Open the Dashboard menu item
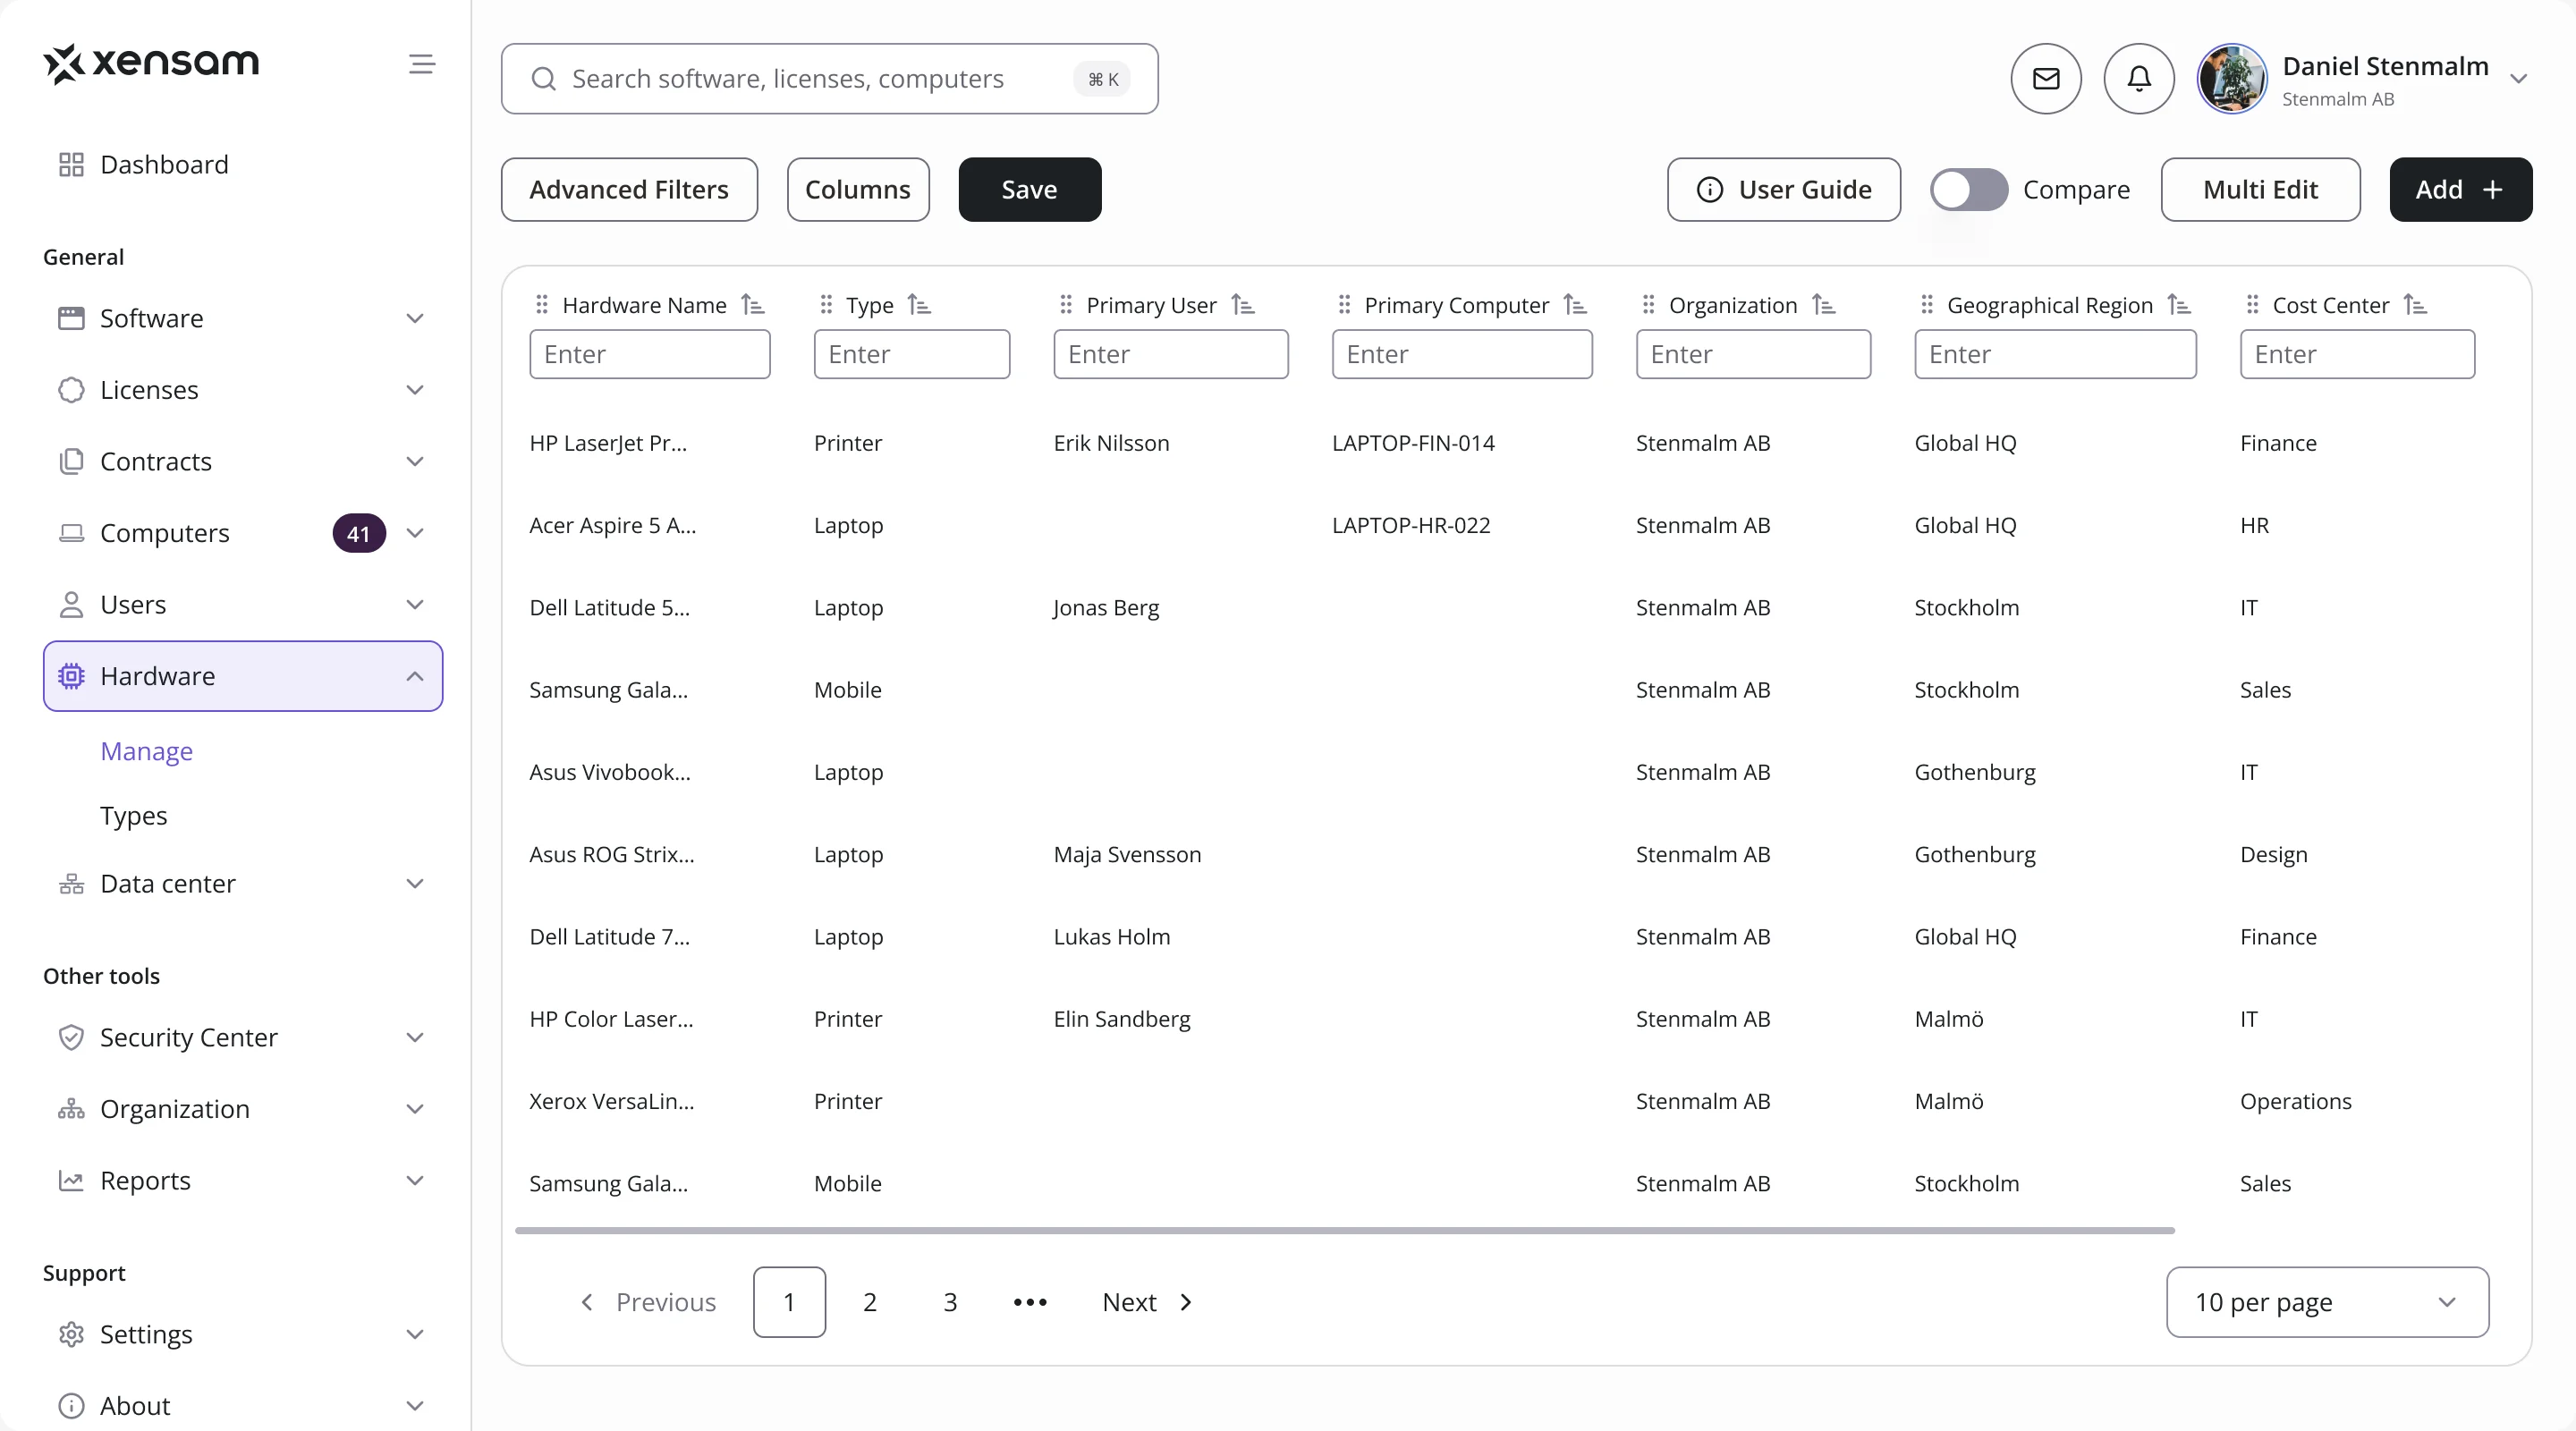This screenshot has width=2576, height=1431. pos(243,165)
